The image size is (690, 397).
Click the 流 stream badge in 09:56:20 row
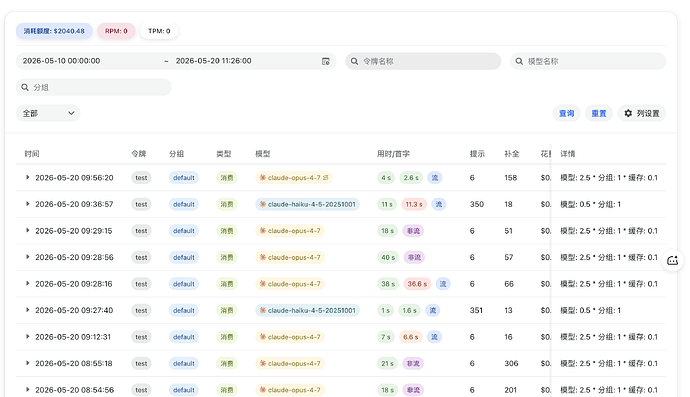pyautogui.click(x=435, y=177)
